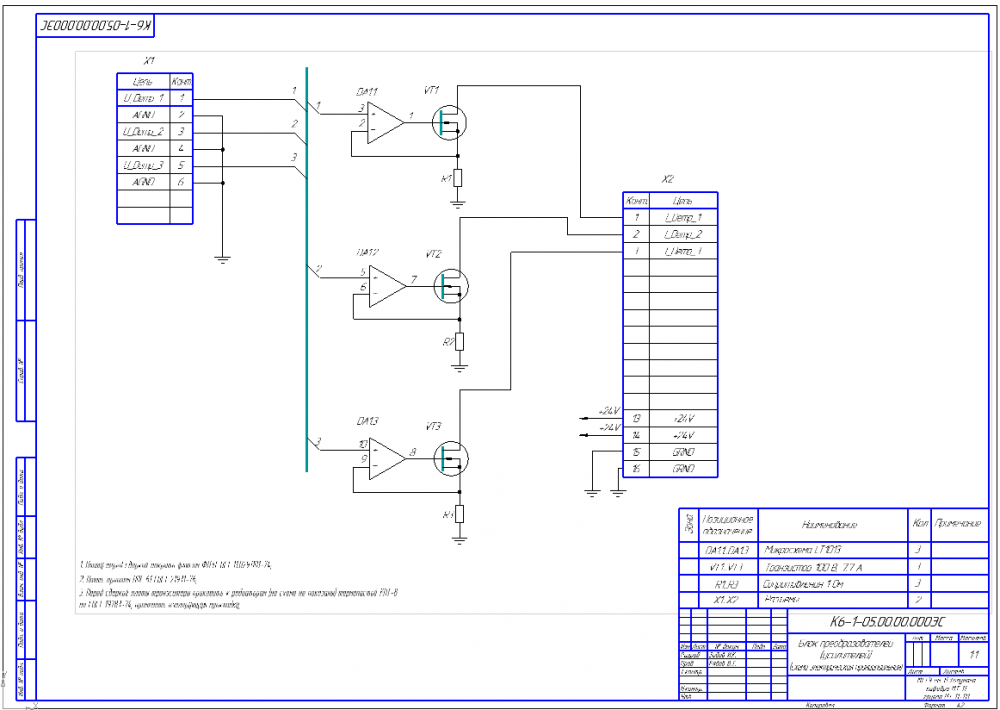Select contact 2 row in X2 table
Screen dimensions: 1000x710
[669, 234]
